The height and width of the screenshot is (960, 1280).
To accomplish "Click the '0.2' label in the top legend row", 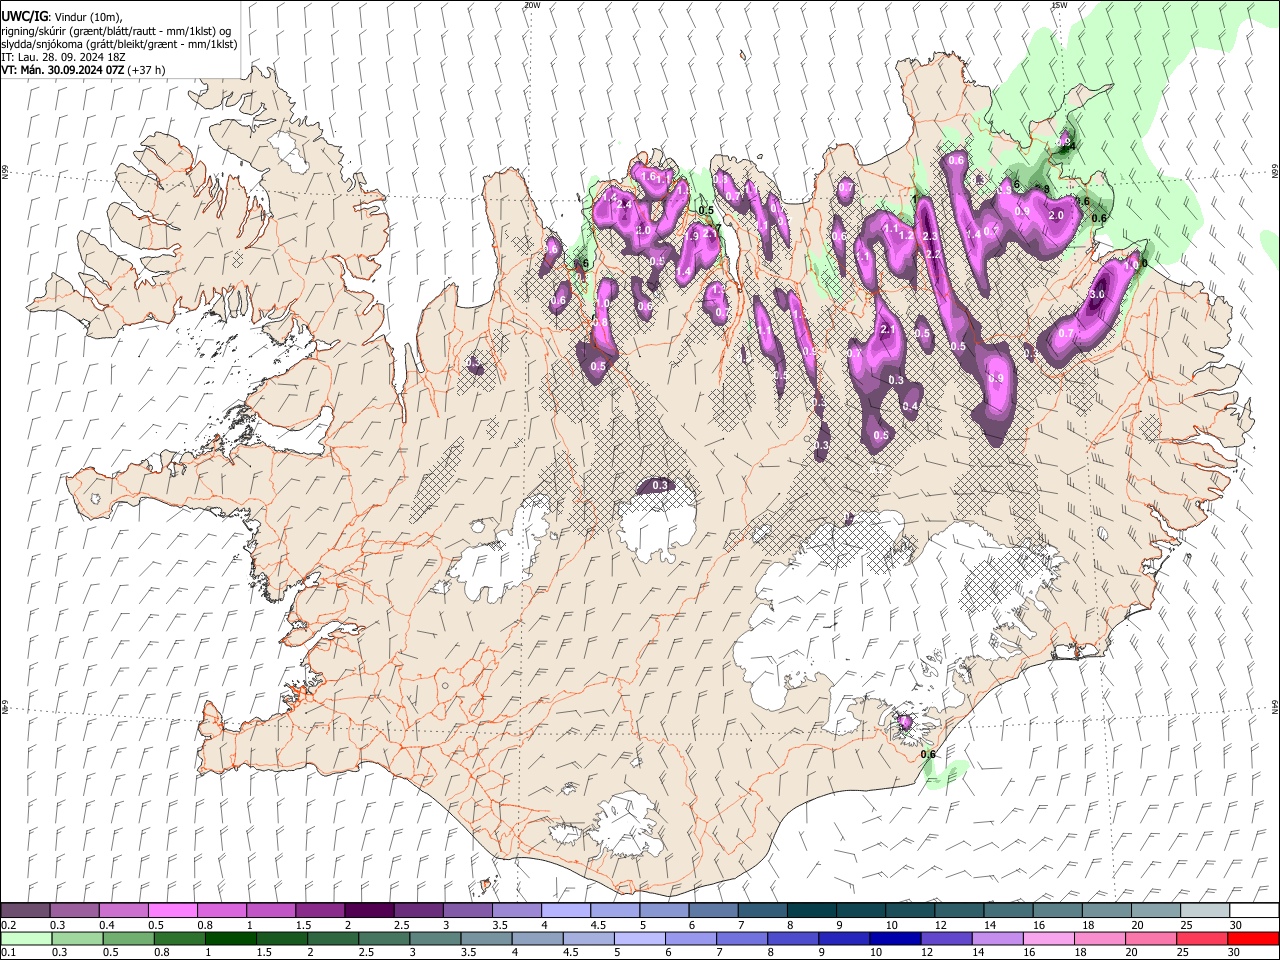I will click(x=8, y=925).
